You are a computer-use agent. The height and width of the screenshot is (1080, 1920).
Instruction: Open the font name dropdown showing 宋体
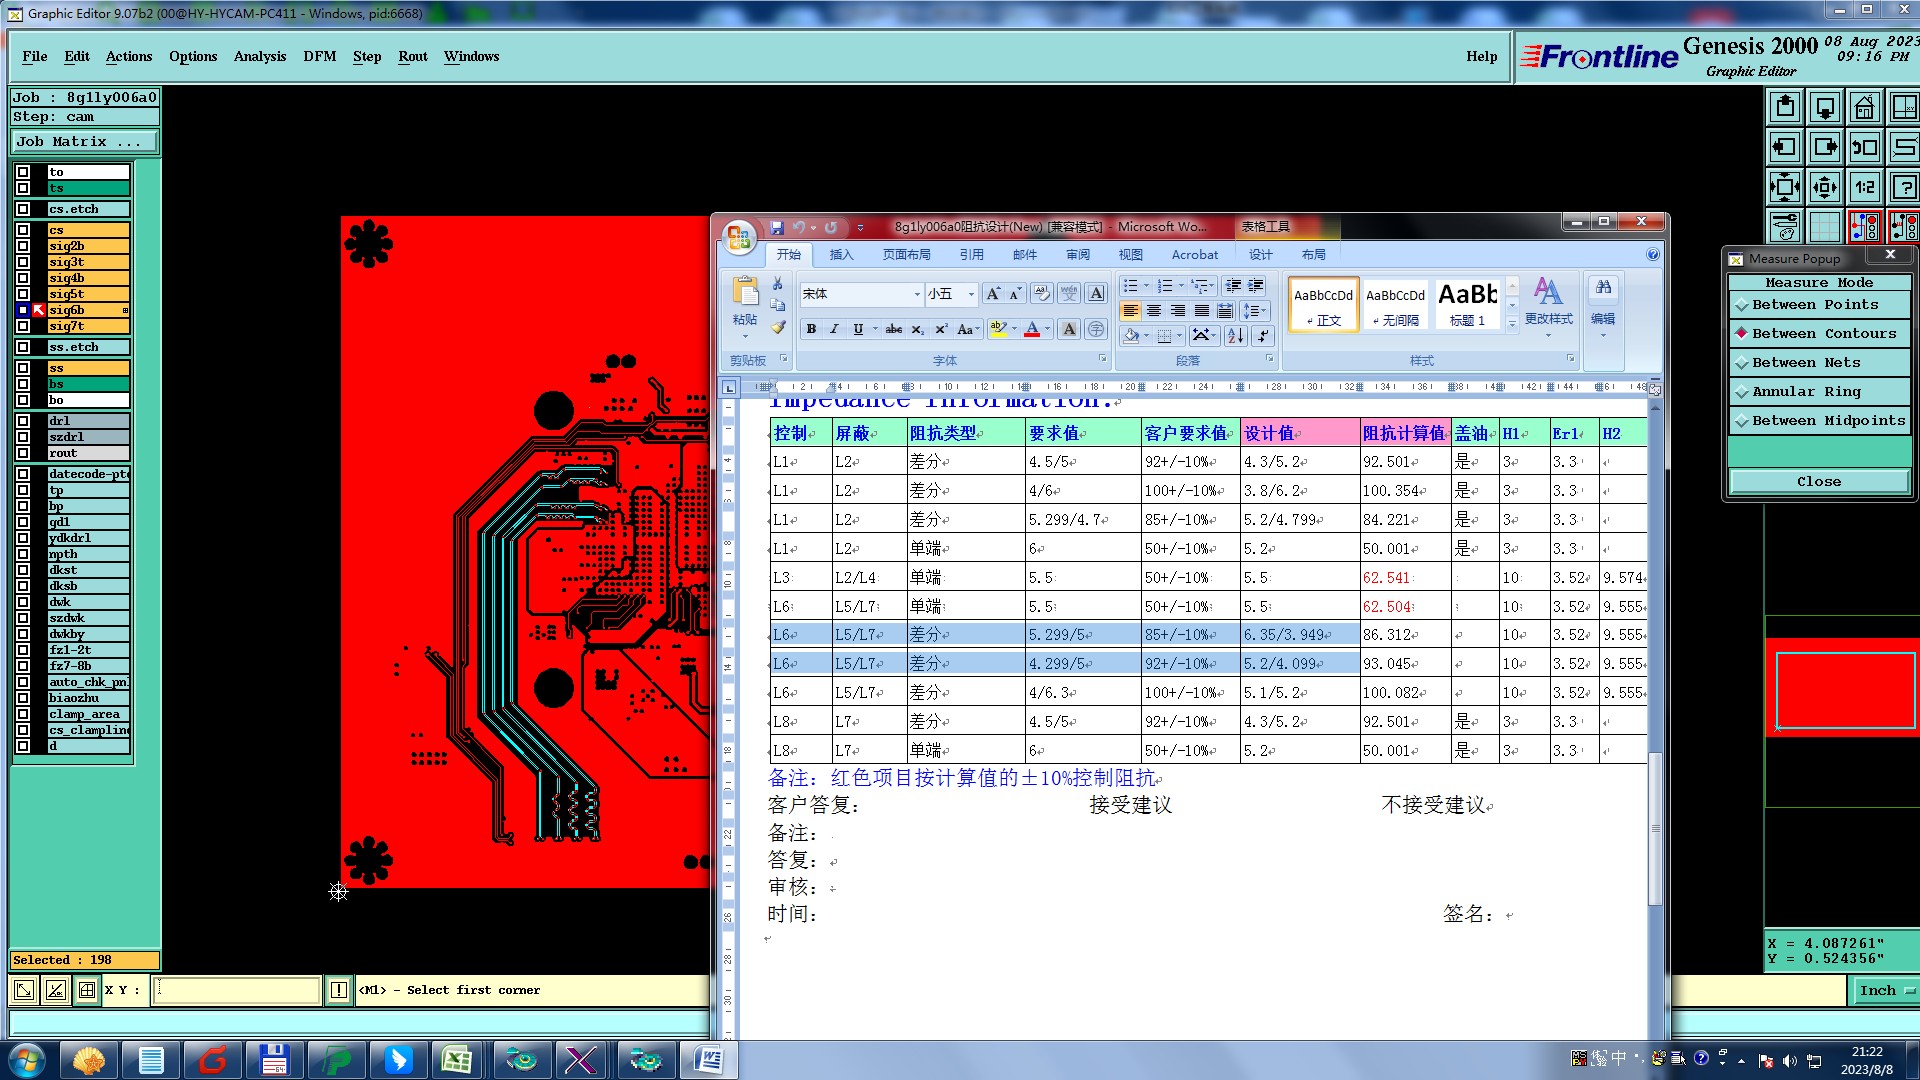pos(916,294)
